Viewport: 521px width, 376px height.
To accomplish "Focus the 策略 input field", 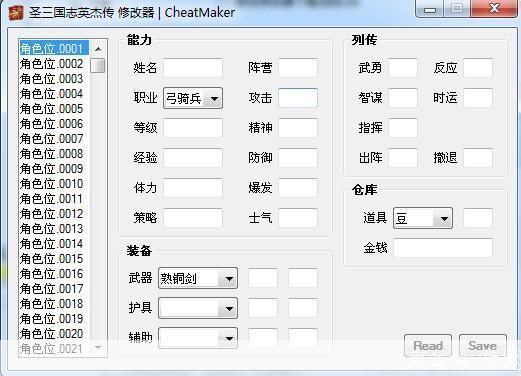I will coord(193,218).
